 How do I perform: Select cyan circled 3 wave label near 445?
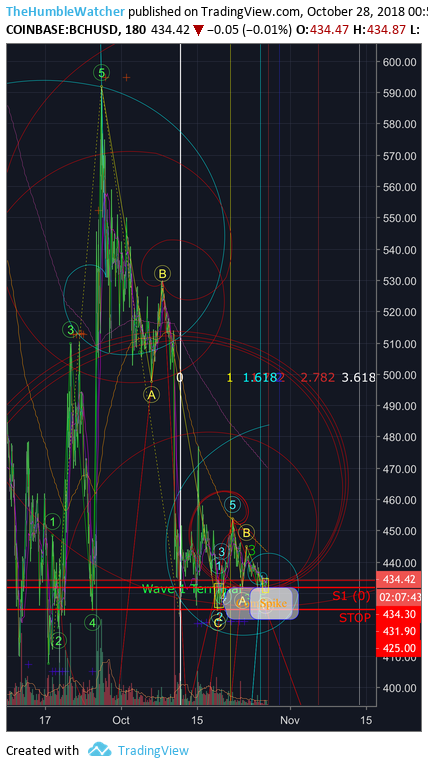221,552
